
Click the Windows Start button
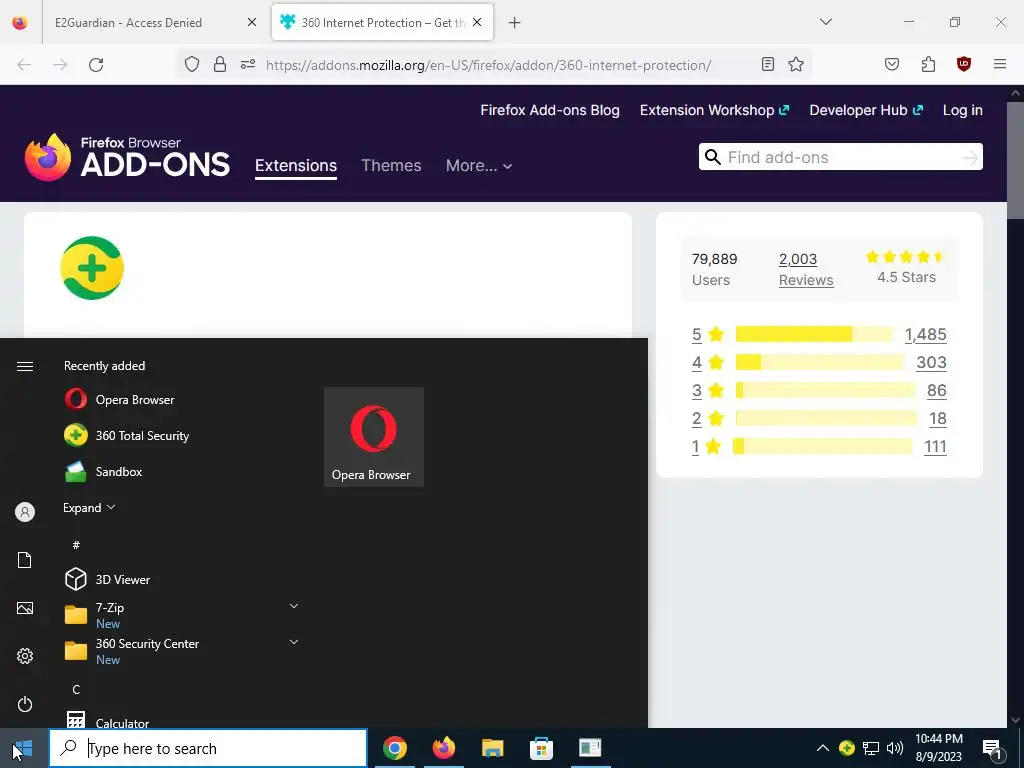[23, 748]
